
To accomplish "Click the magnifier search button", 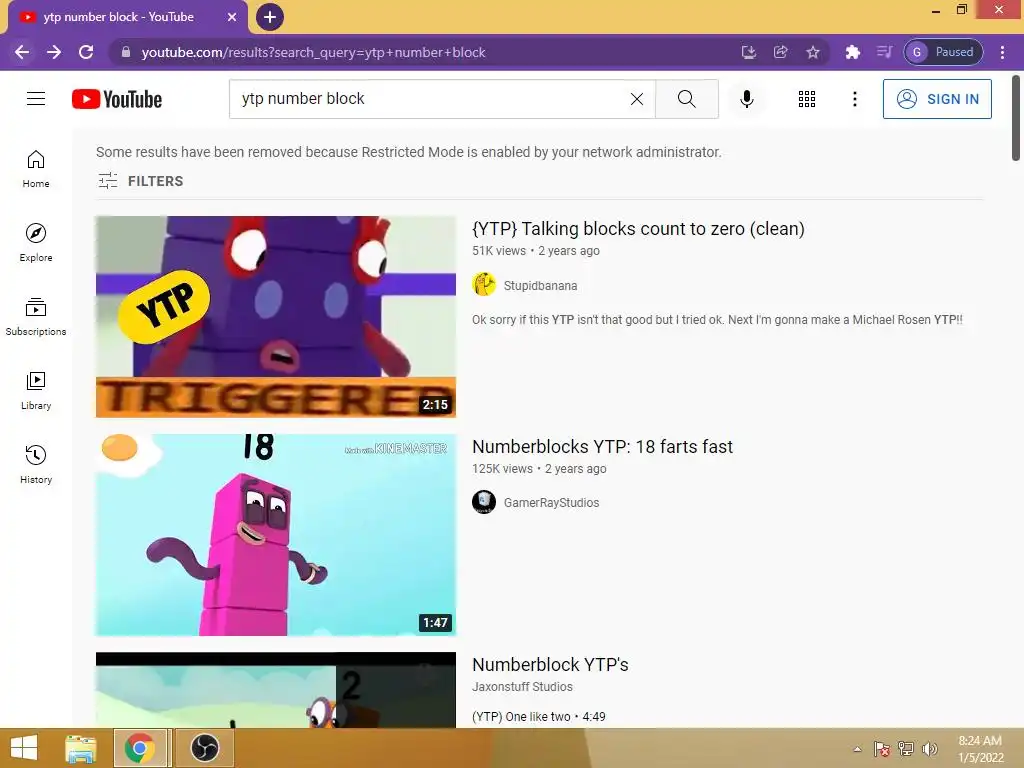I will (x=686, y=99).
